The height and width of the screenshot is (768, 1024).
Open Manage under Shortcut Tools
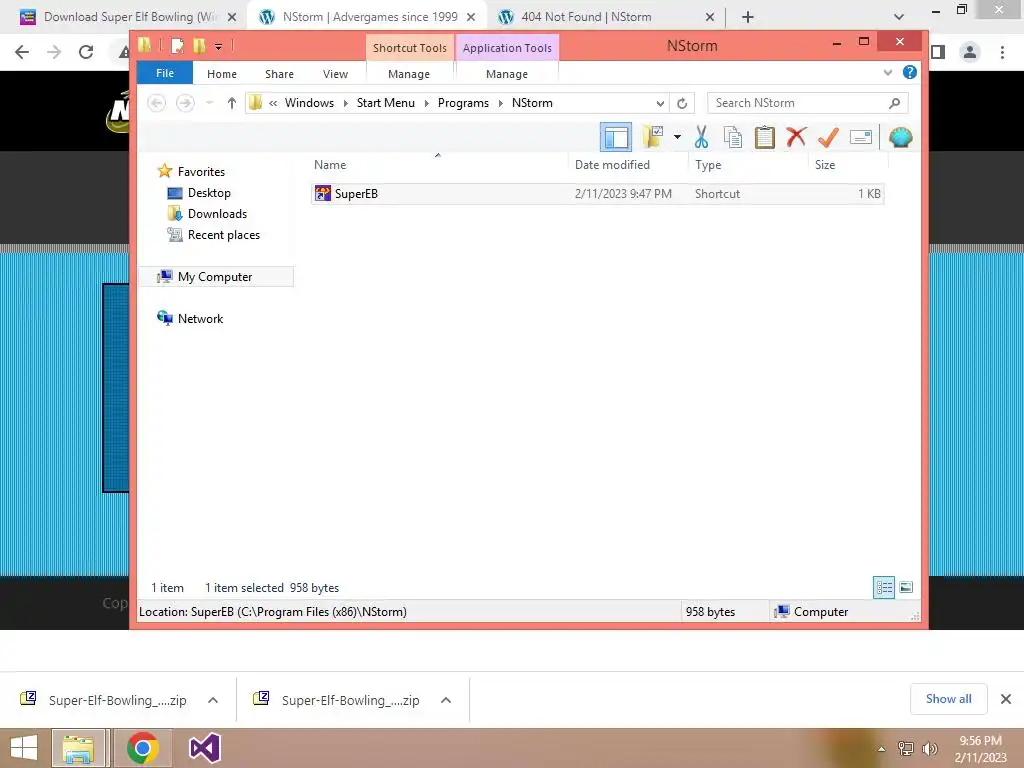409,74
